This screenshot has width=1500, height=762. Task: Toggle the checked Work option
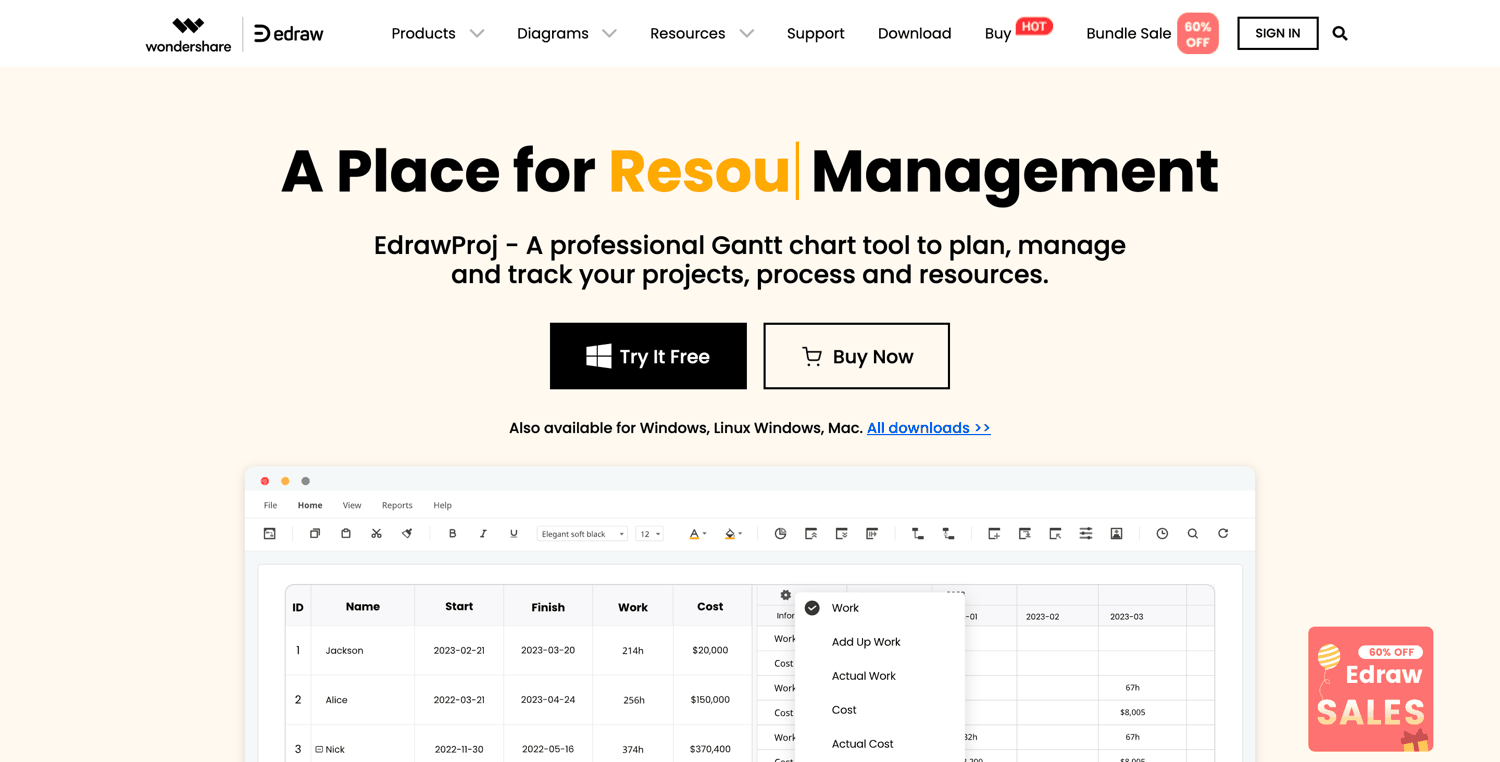[x=812, y=608]
